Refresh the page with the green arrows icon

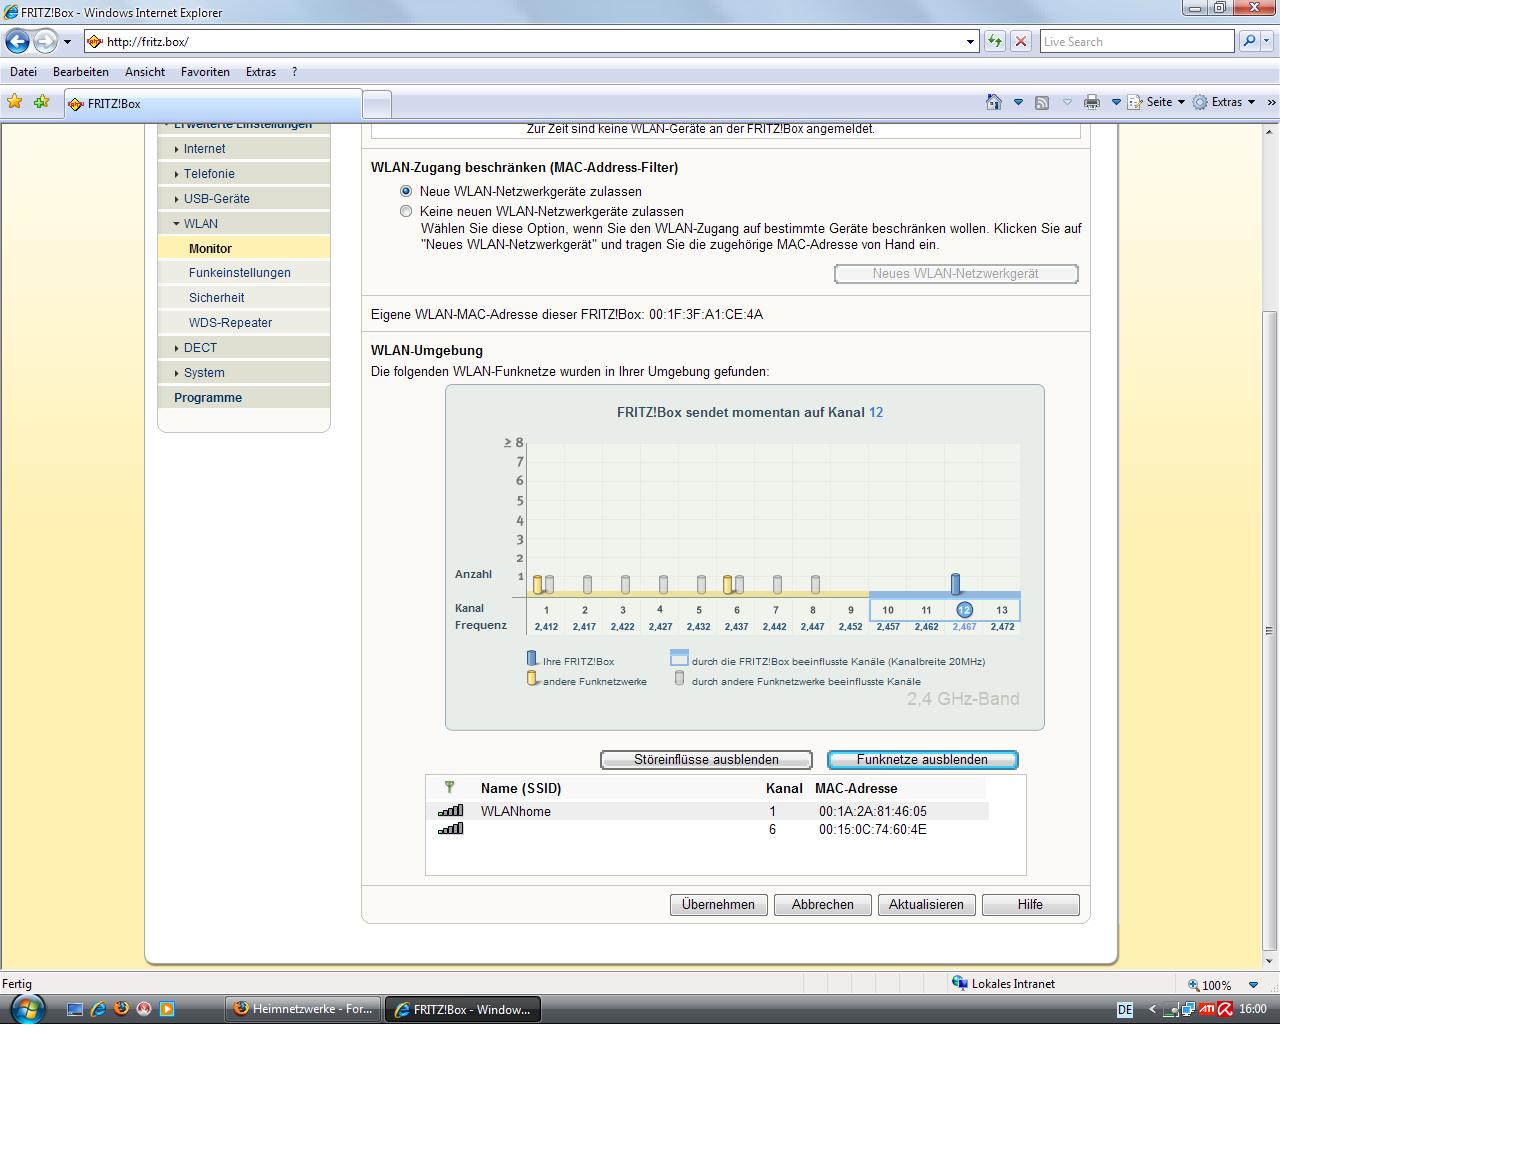[x=995, y=41]
